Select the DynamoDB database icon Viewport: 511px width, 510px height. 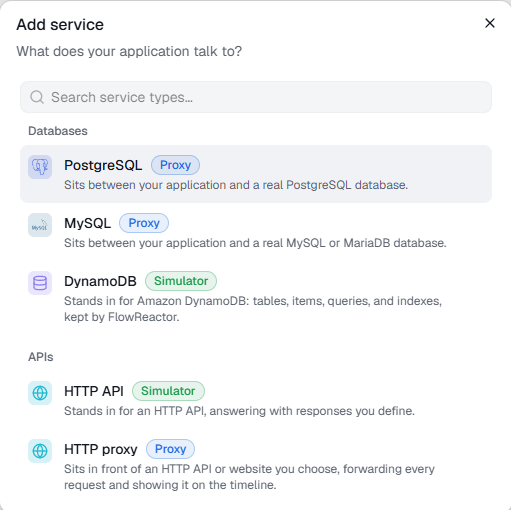click(40, 283)
